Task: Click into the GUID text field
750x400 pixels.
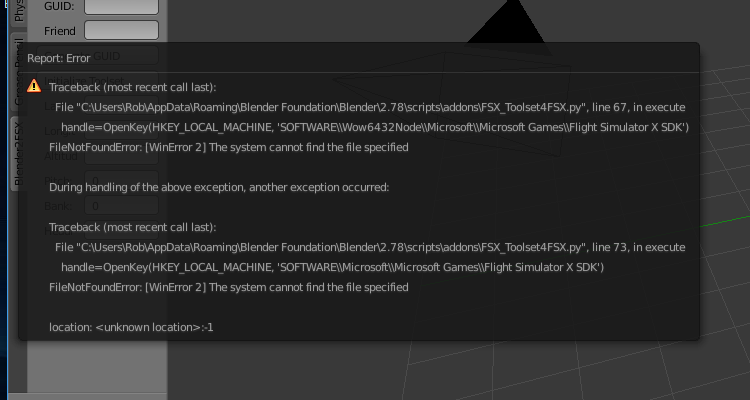Action: point(121,7)
